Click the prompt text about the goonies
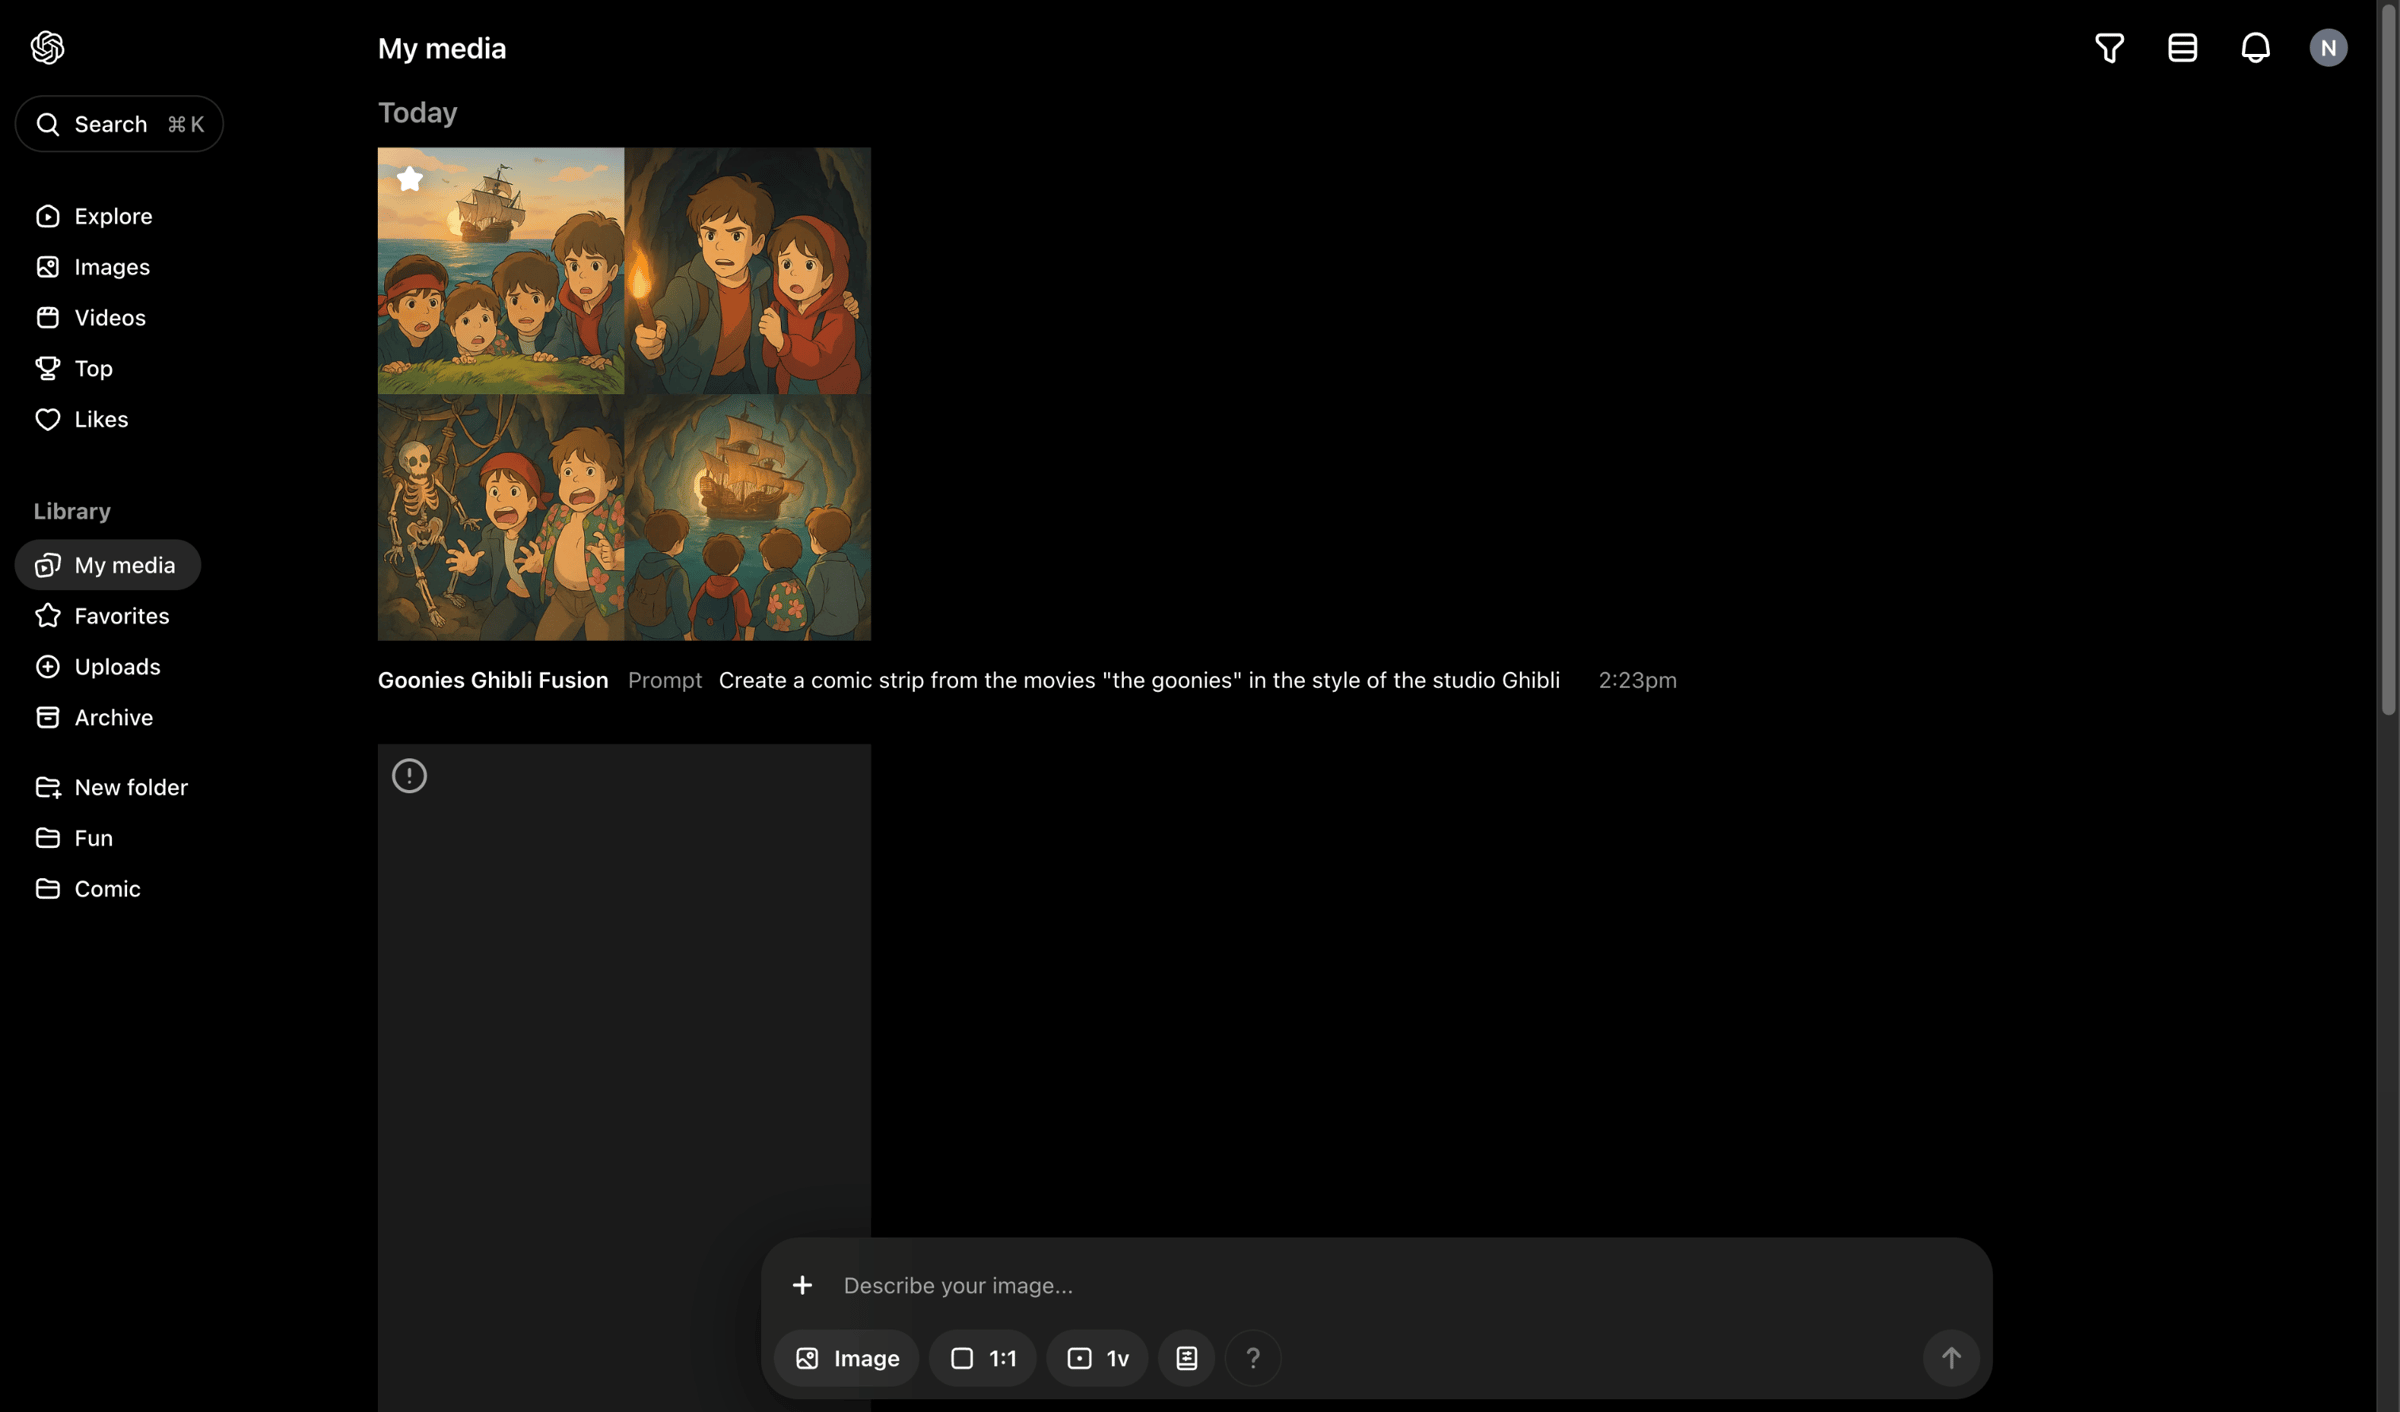 tap(1139, 681)
